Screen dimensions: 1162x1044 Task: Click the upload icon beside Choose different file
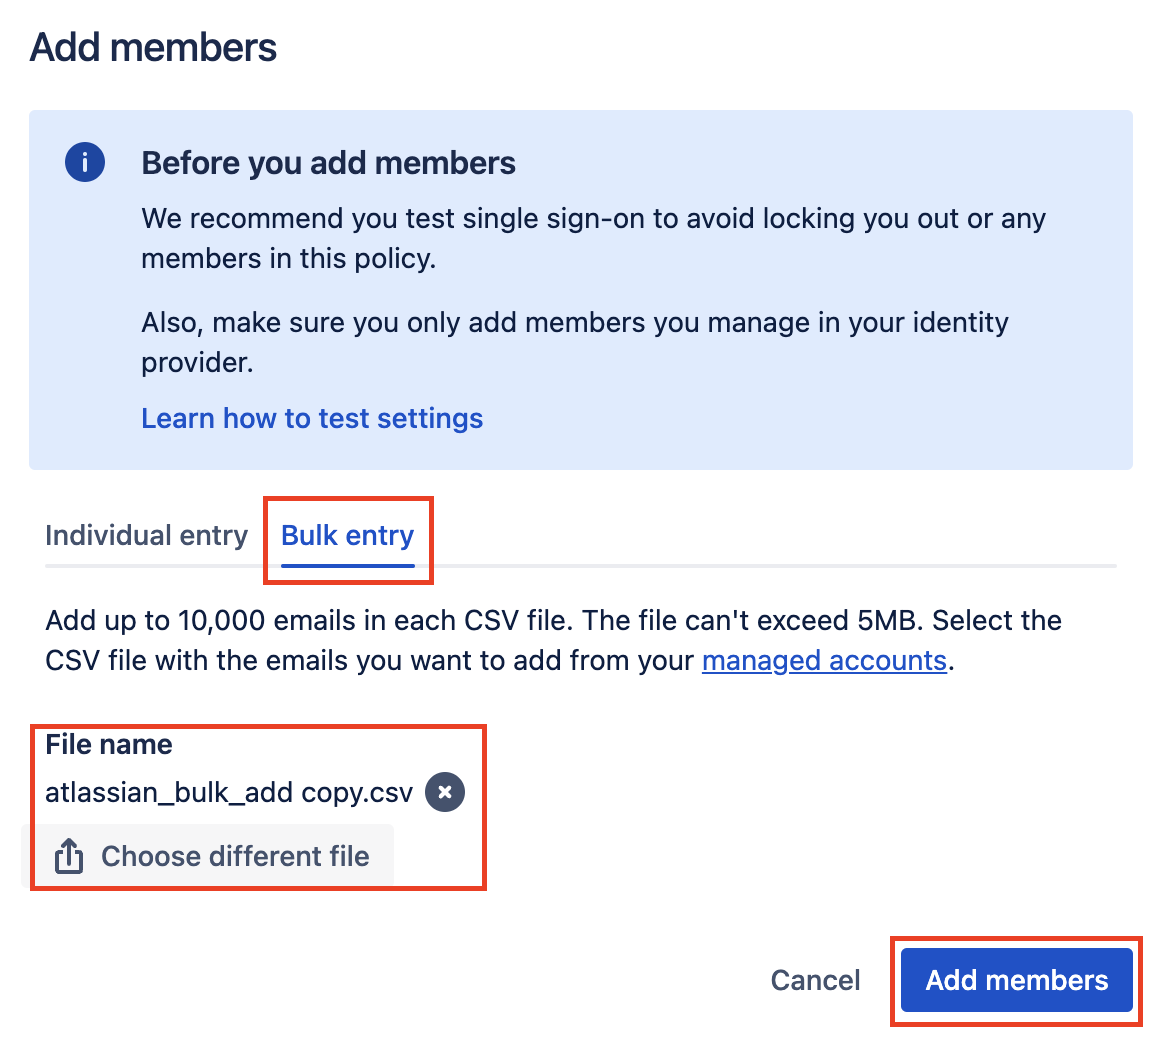pyautogui.click(x=67, y=856)
